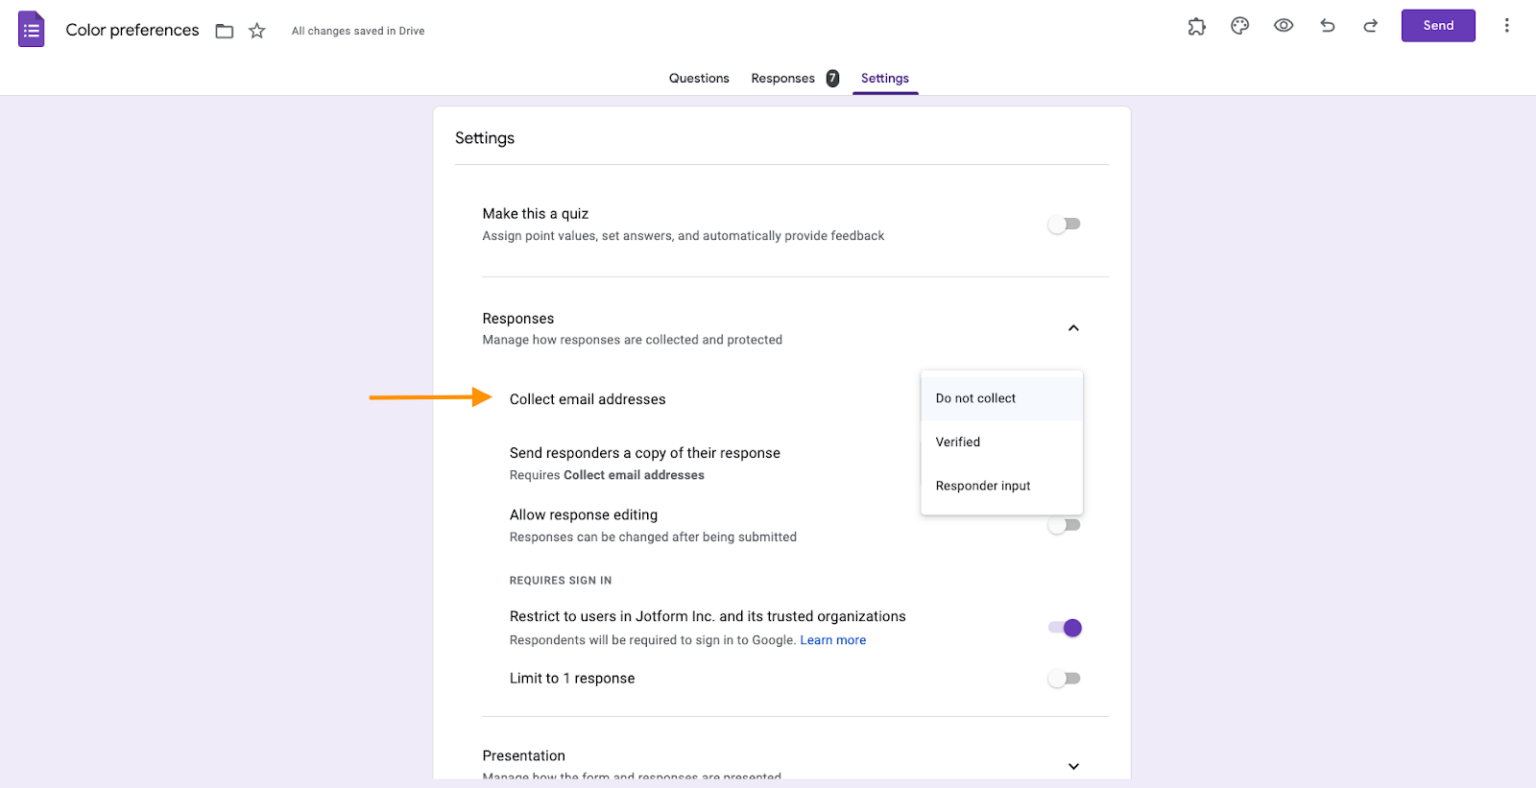Expand the Presentation section
The image size is (1536, 788).
point(1073,766)
